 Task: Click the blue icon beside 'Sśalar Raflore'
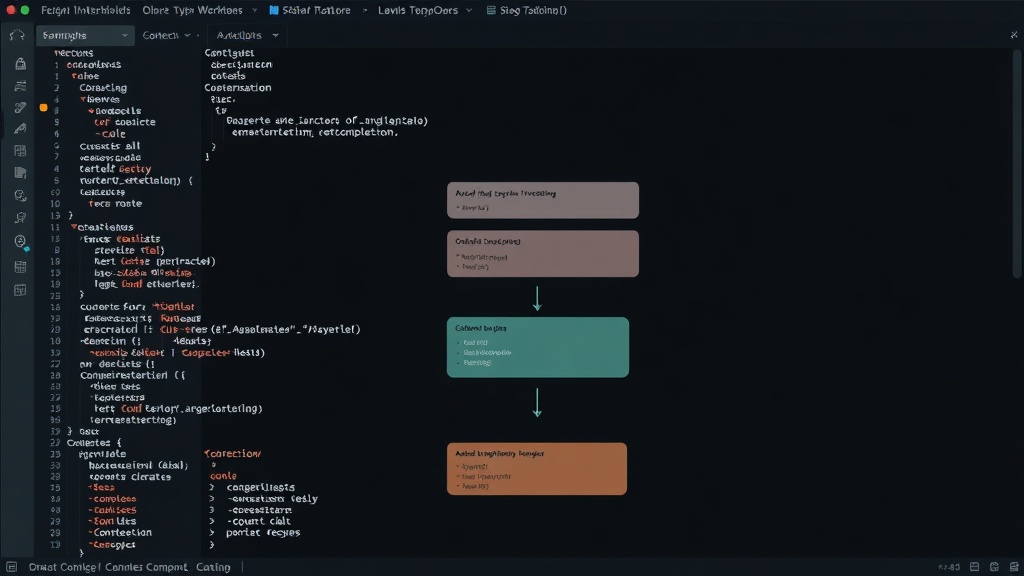click(x=274, y=10)
